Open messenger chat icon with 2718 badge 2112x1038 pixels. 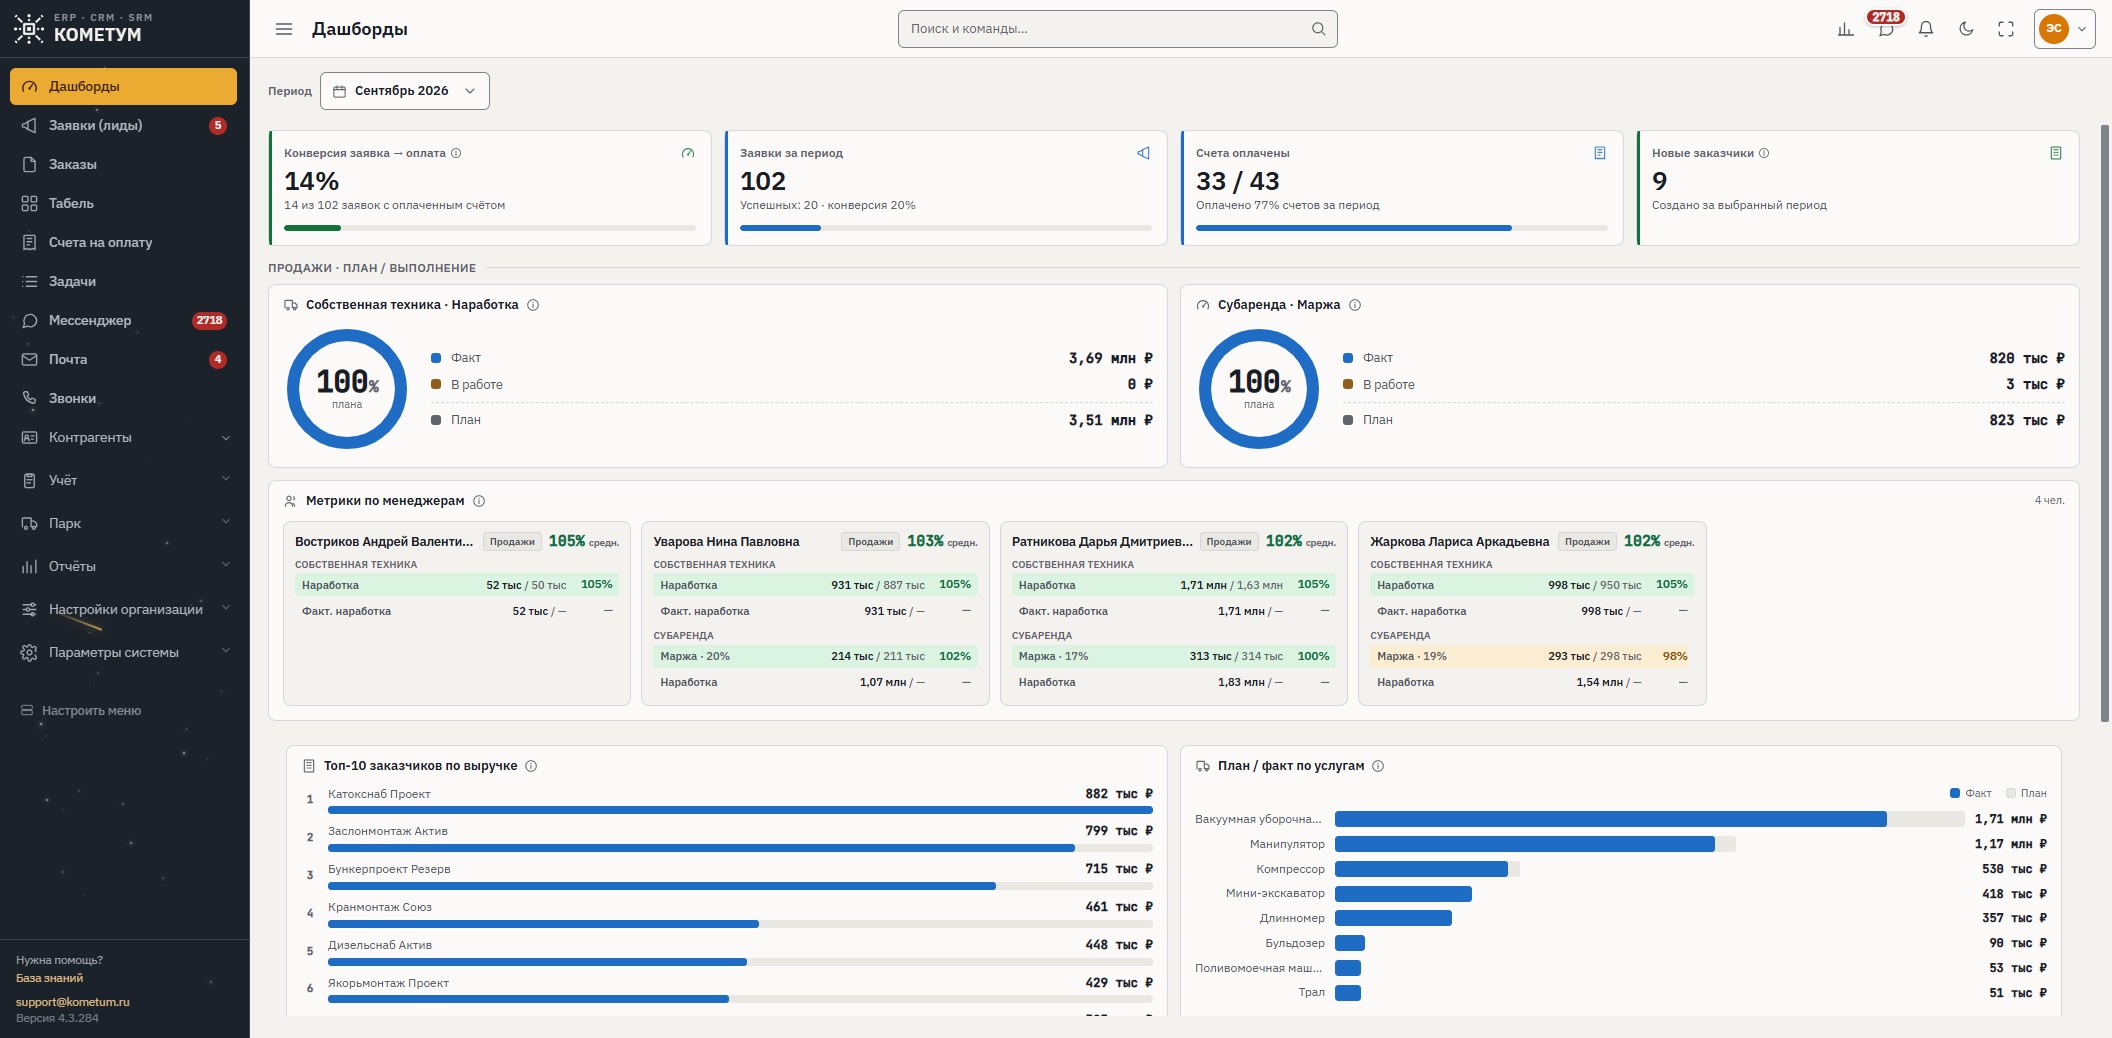tap(1885, 29)
